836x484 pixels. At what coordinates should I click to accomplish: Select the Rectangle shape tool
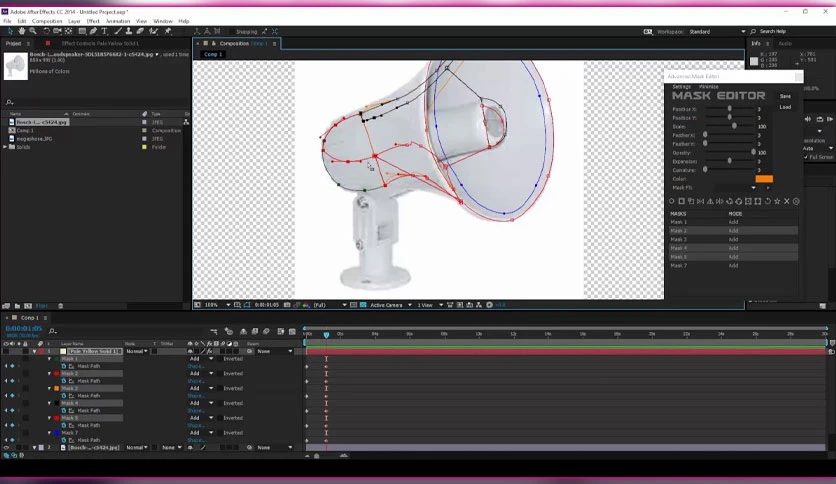point(82,31)
